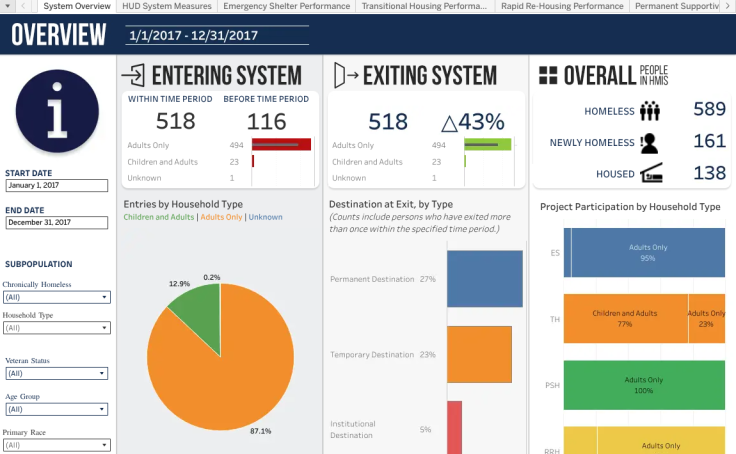Click the Entering System arrow-door icon
Viewport: 736px width, 454px height.
click(133, 76)
